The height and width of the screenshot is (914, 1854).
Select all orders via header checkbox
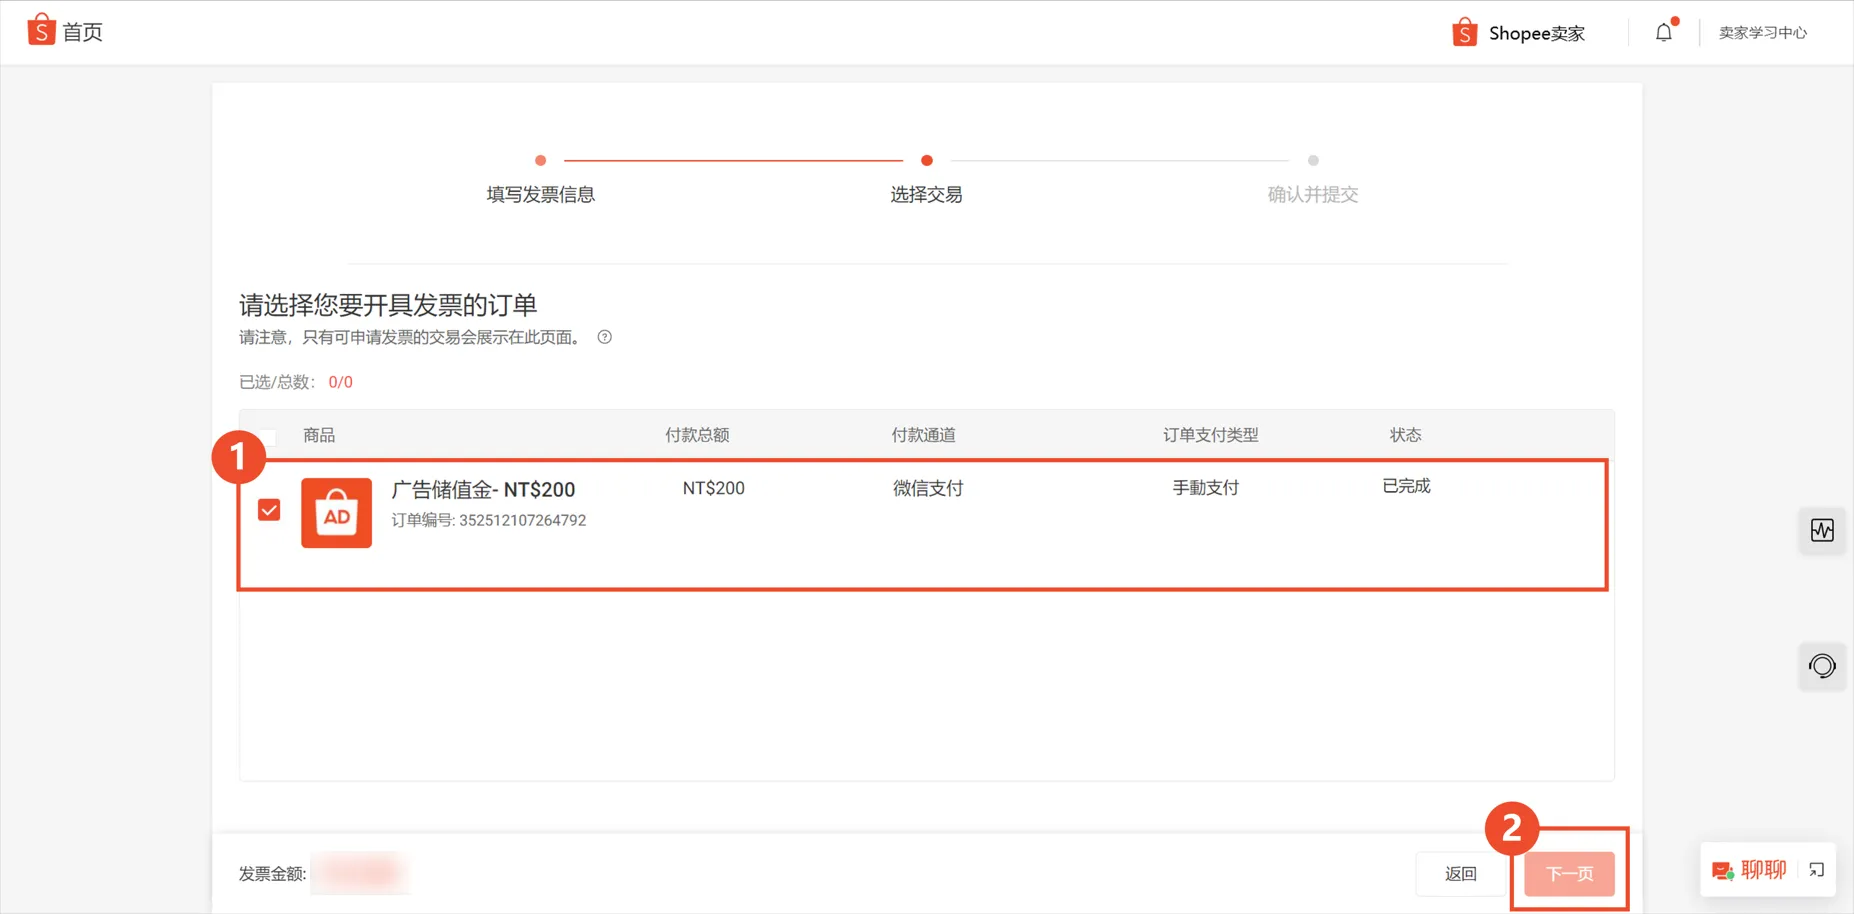tap(268, 435)
